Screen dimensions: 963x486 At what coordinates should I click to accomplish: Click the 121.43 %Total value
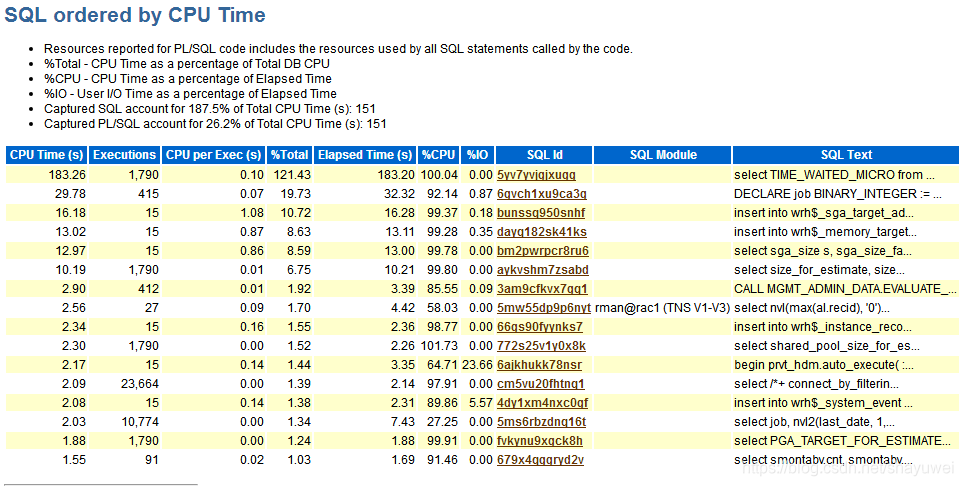[x=292, y=174]
